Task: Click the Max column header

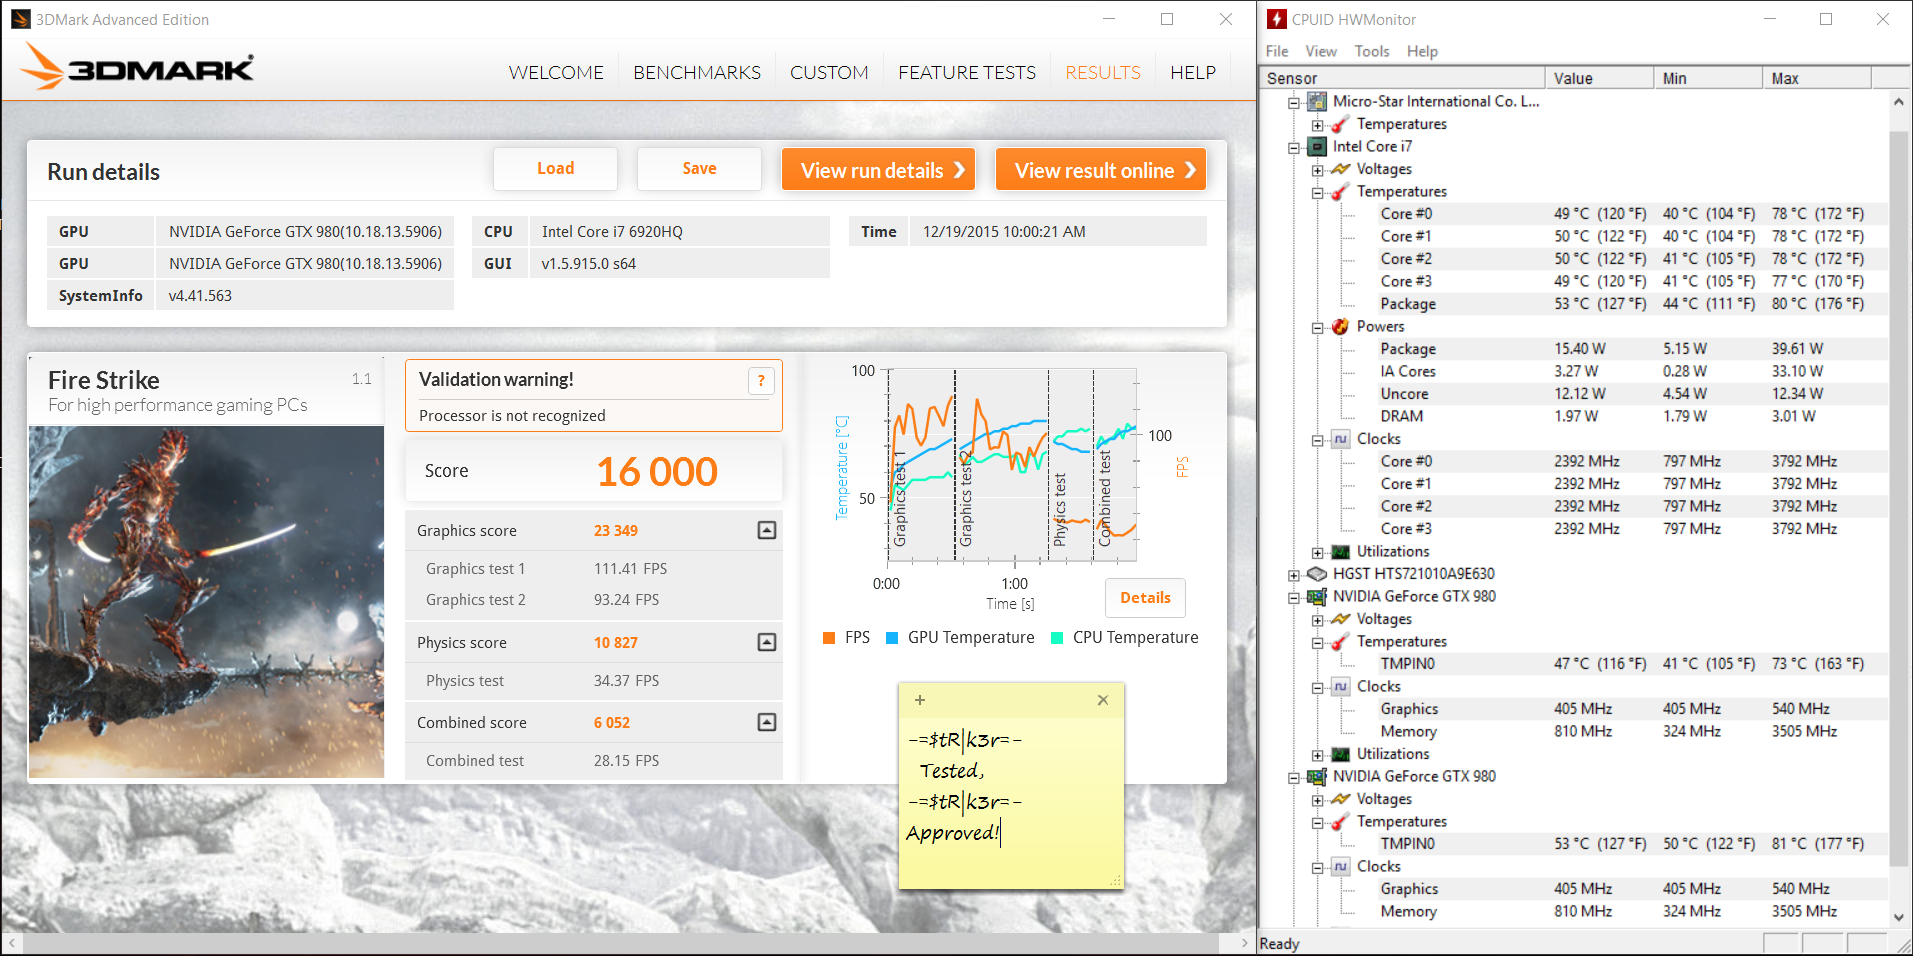Action: tap(1817, 78)
